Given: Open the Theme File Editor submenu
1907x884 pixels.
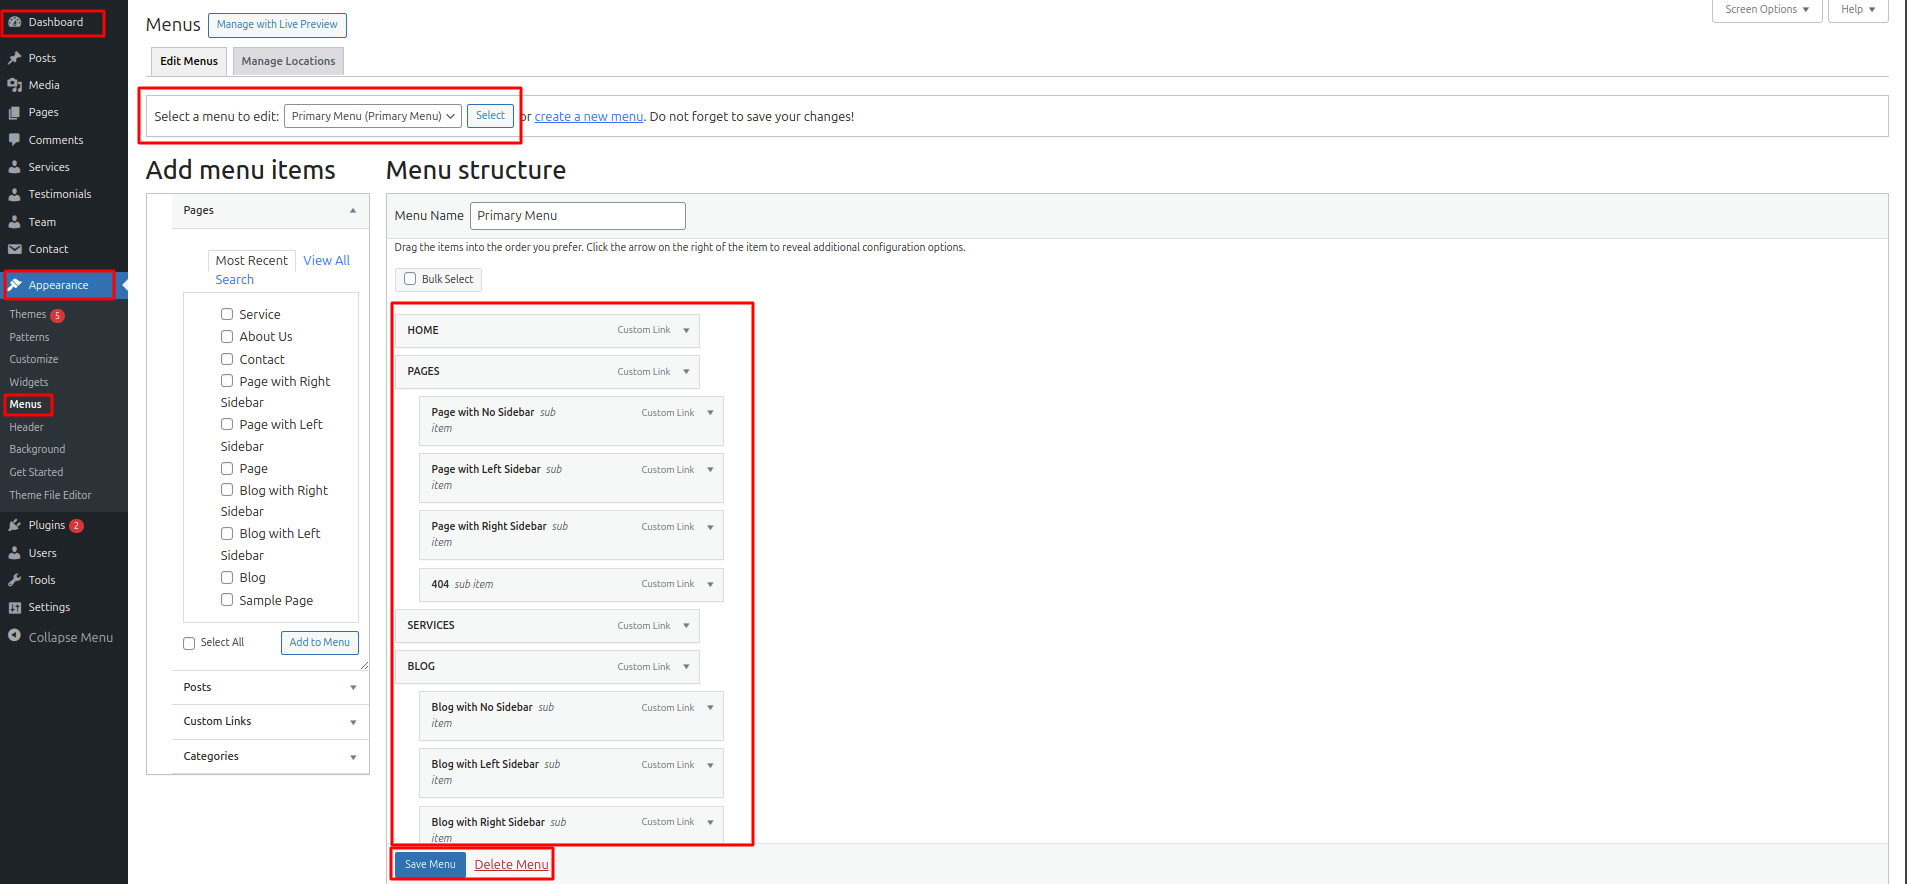Looking at the screenshot, I should coord(50,495).
